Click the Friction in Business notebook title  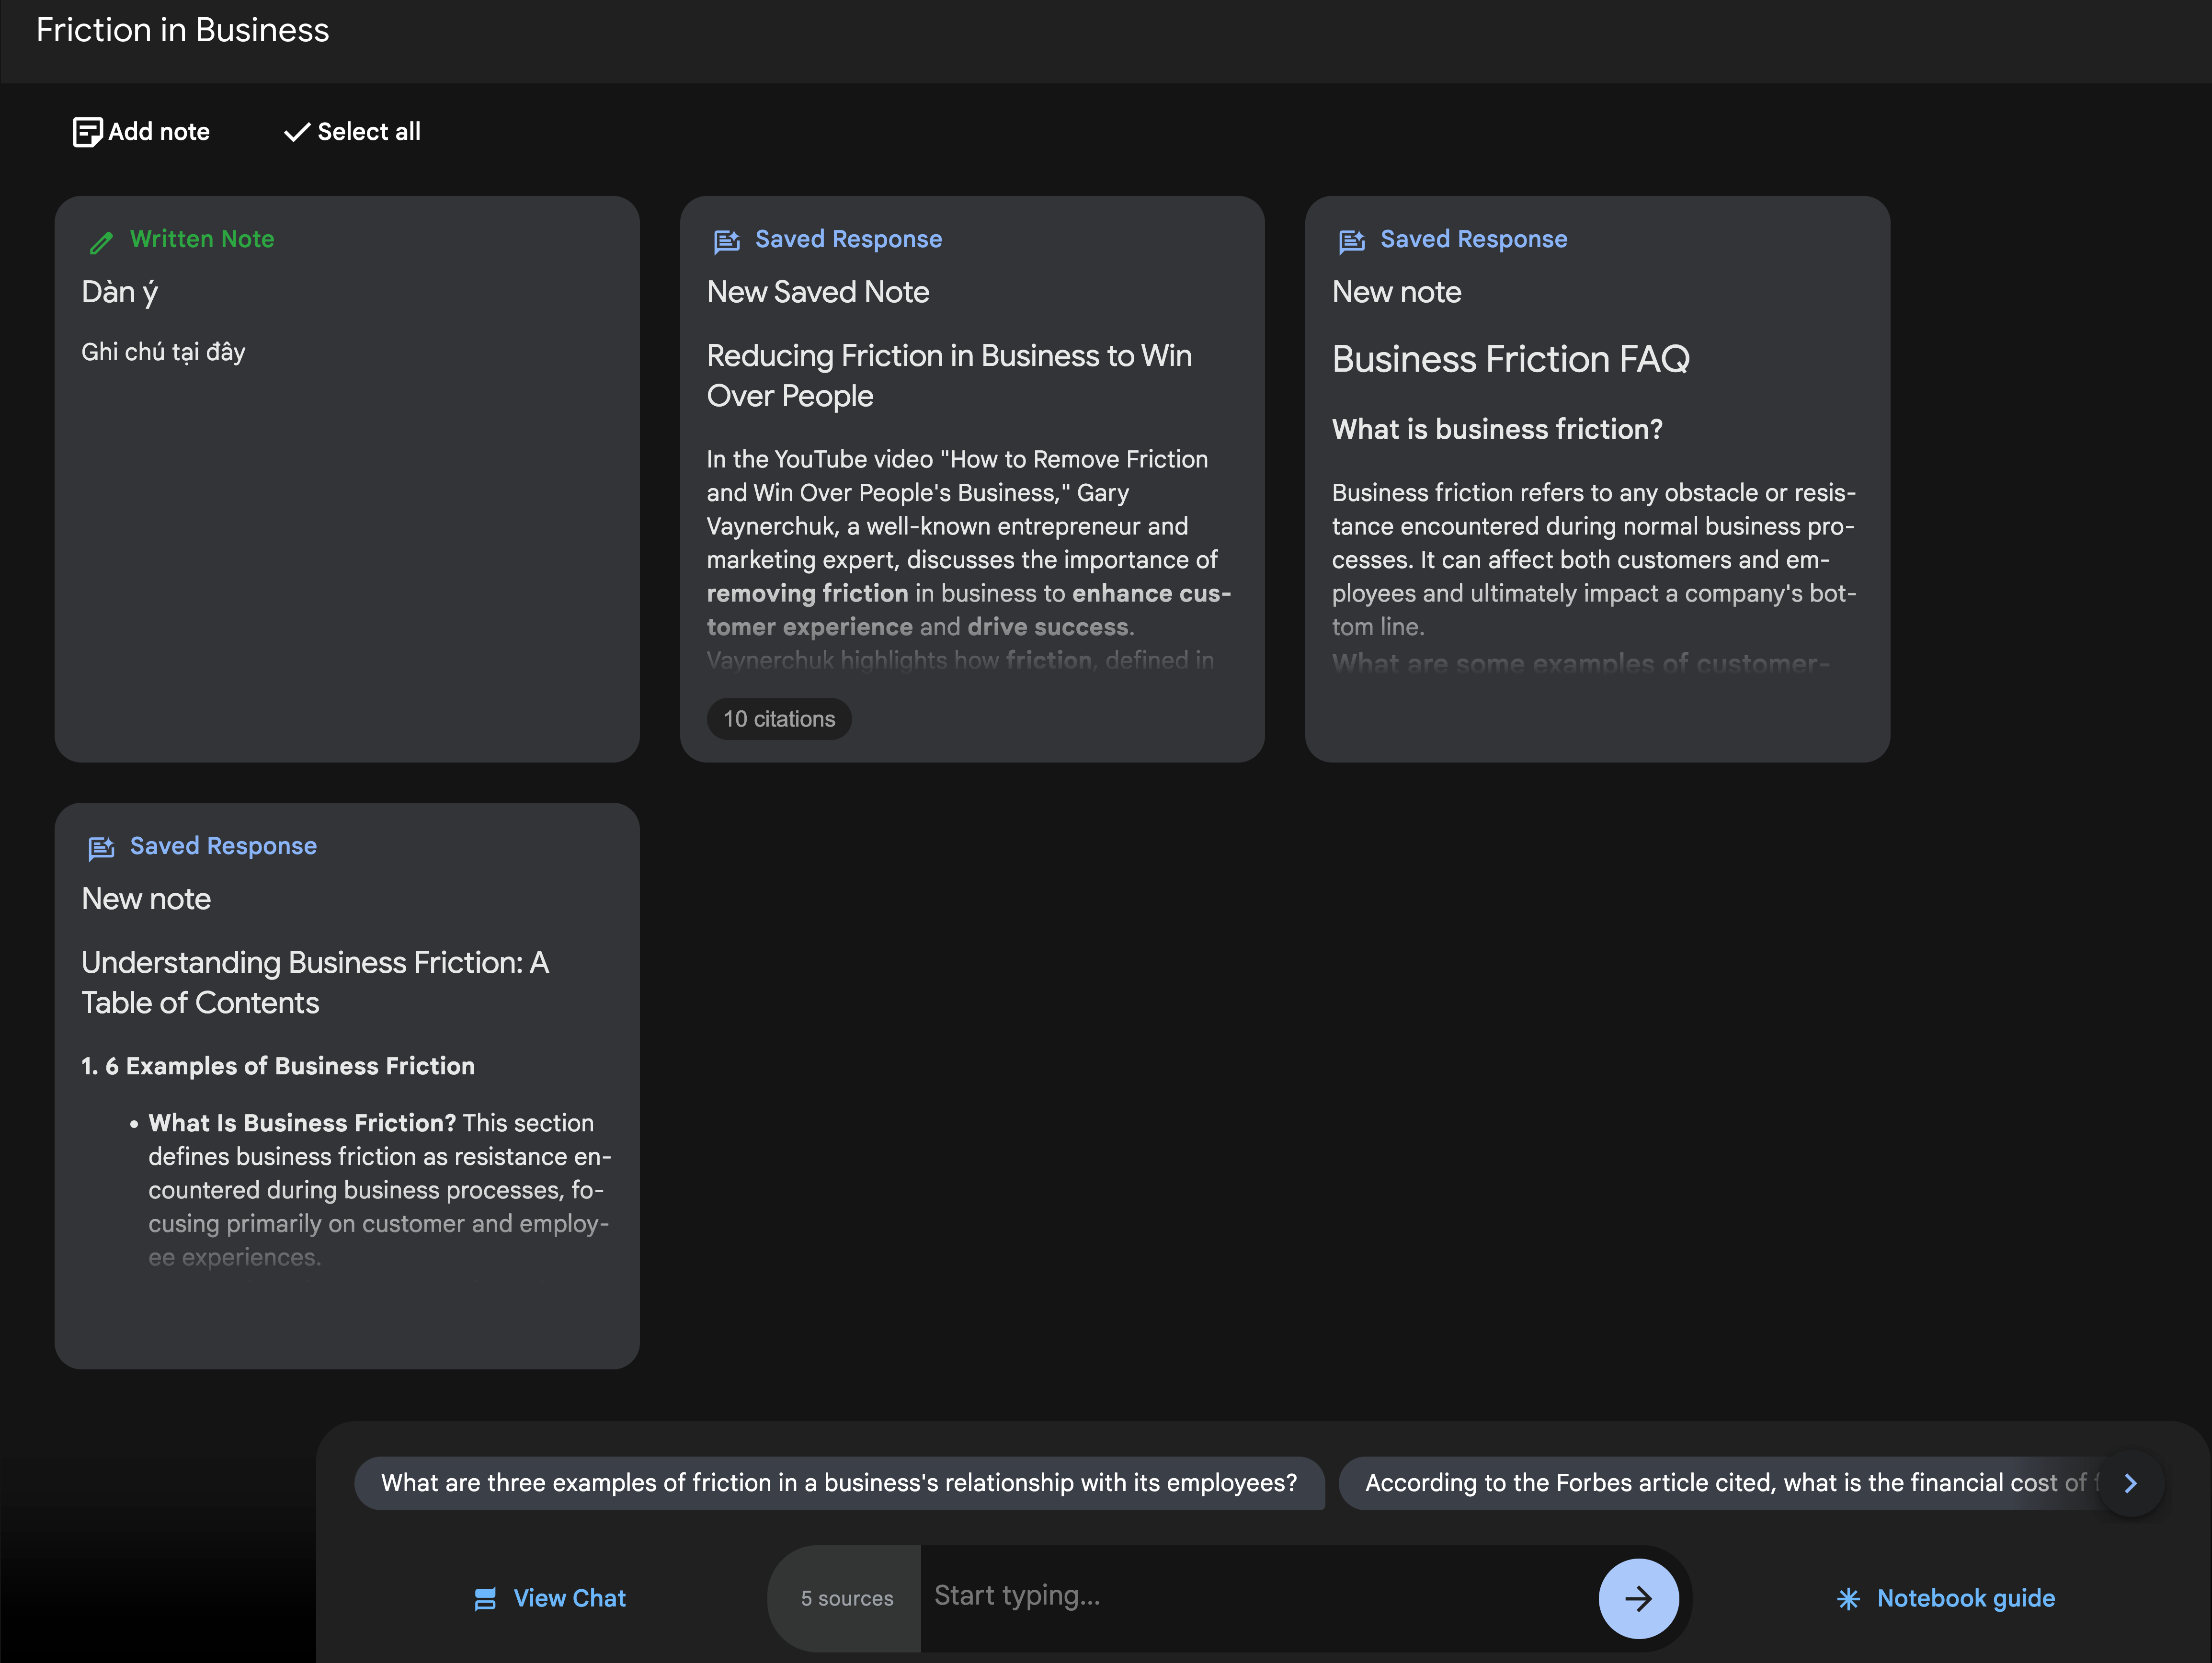click(182, 30)
